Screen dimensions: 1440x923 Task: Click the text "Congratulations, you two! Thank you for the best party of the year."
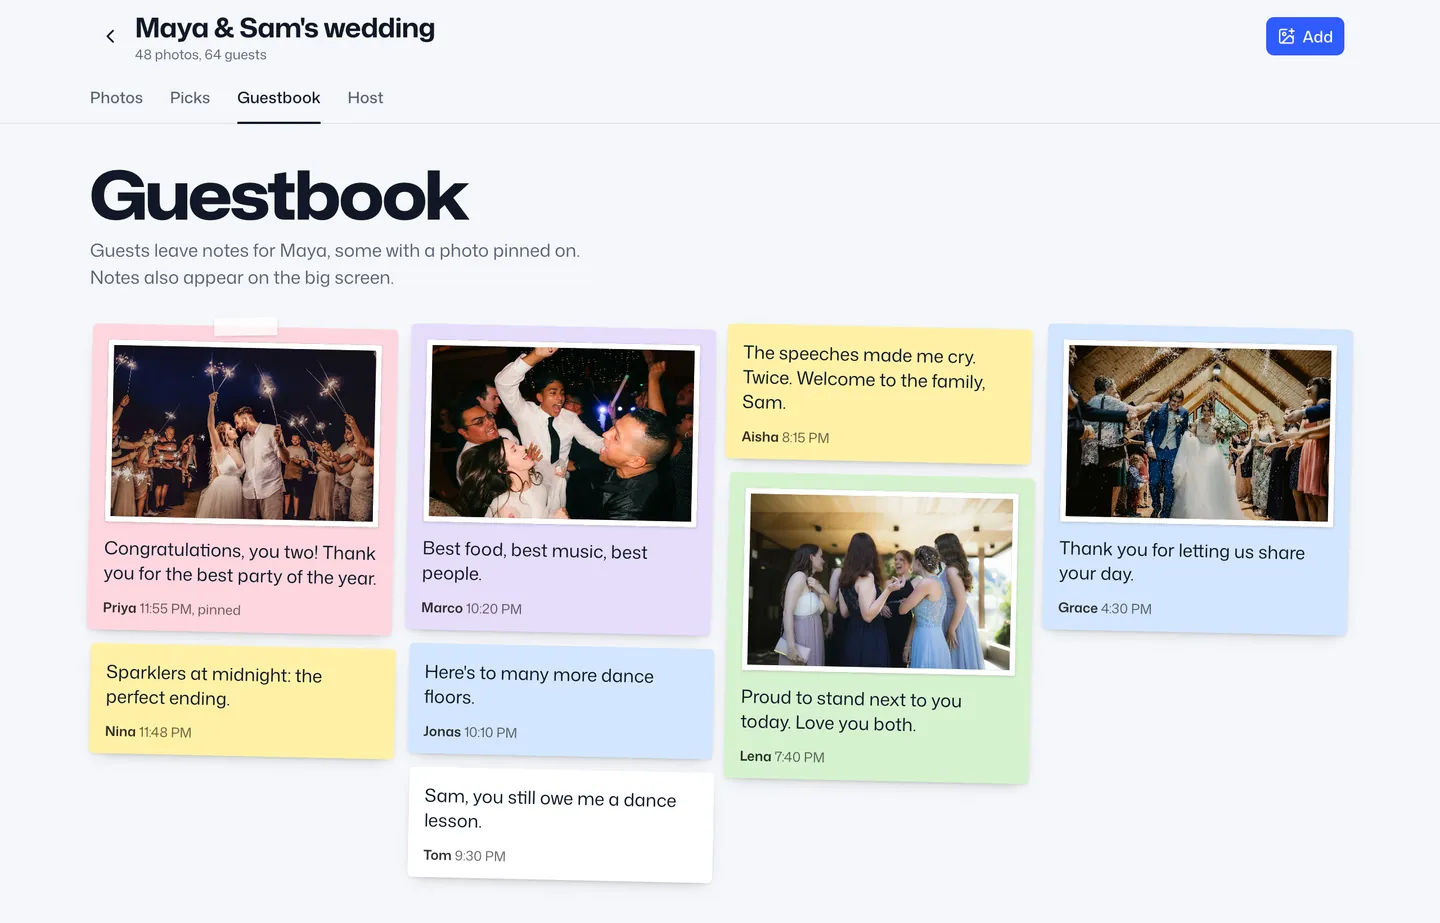coord(240,562)
